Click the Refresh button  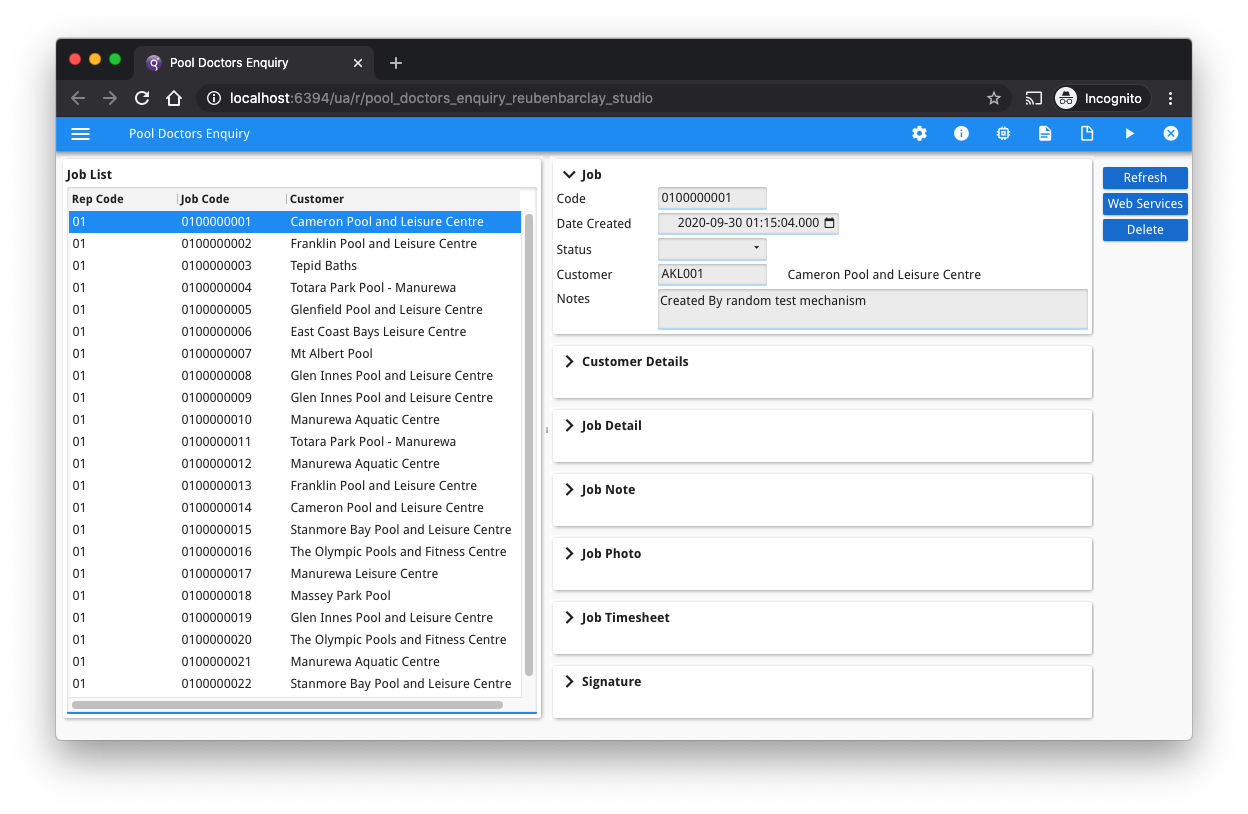click(x=1145, y=178)
